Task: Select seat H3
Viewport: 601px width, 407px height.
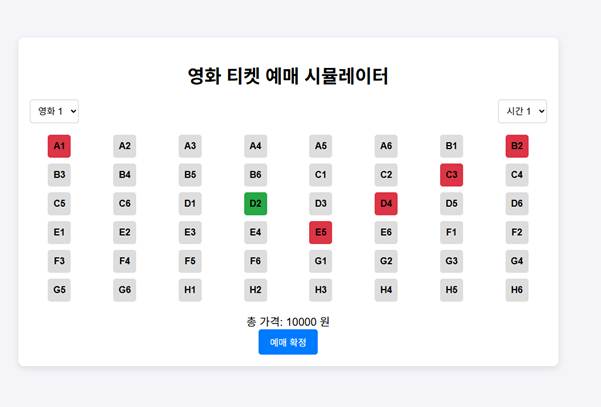Action: [x=321, y=291]
